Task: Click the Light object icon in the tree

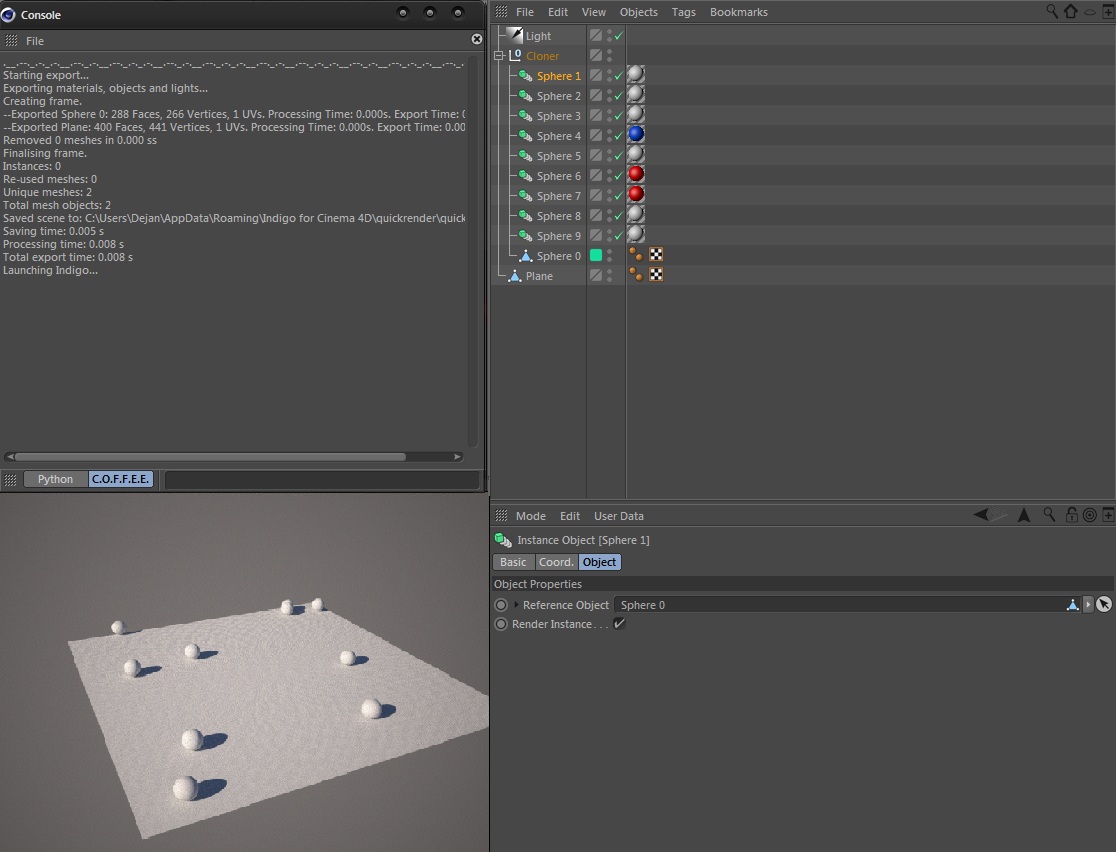Action: point(515,35)
